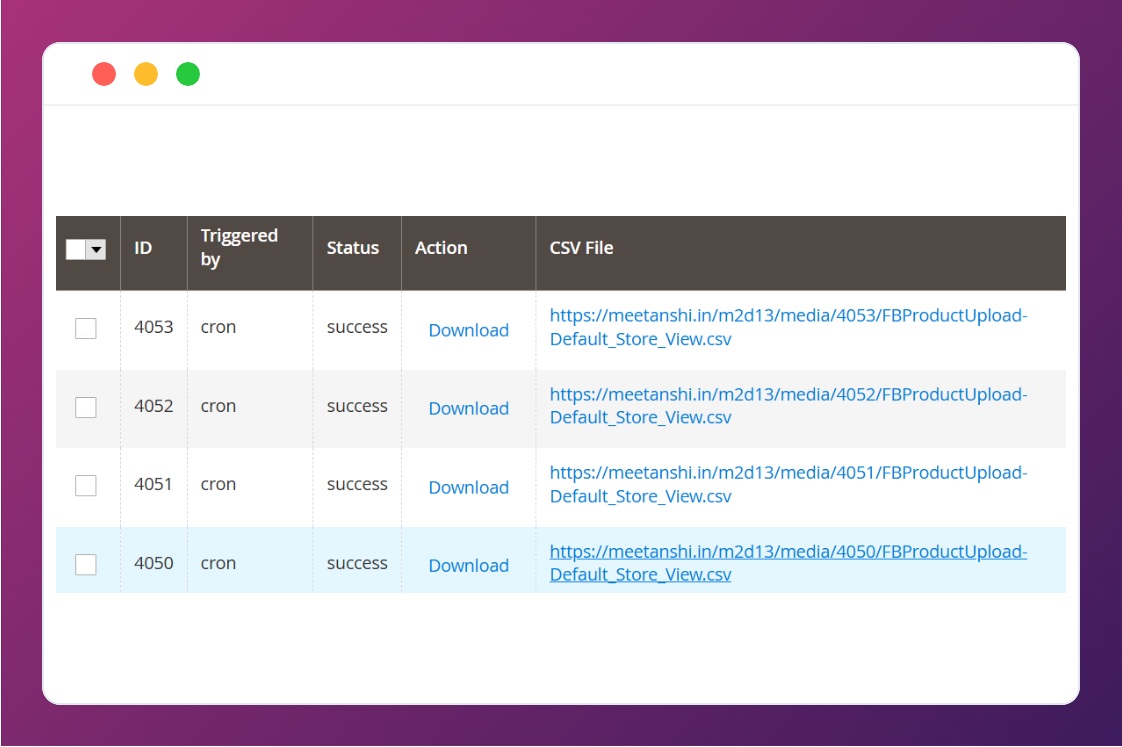Viewport: 1122px width, 747px height.
Task: Select 'success' status in row 4050
Action: tap(357, 564)
